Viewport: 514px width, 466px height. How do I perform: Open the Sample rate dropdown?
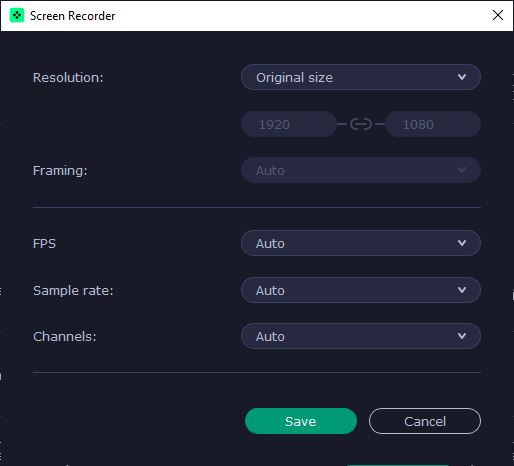pyautogui.click(x=361, y=290)
